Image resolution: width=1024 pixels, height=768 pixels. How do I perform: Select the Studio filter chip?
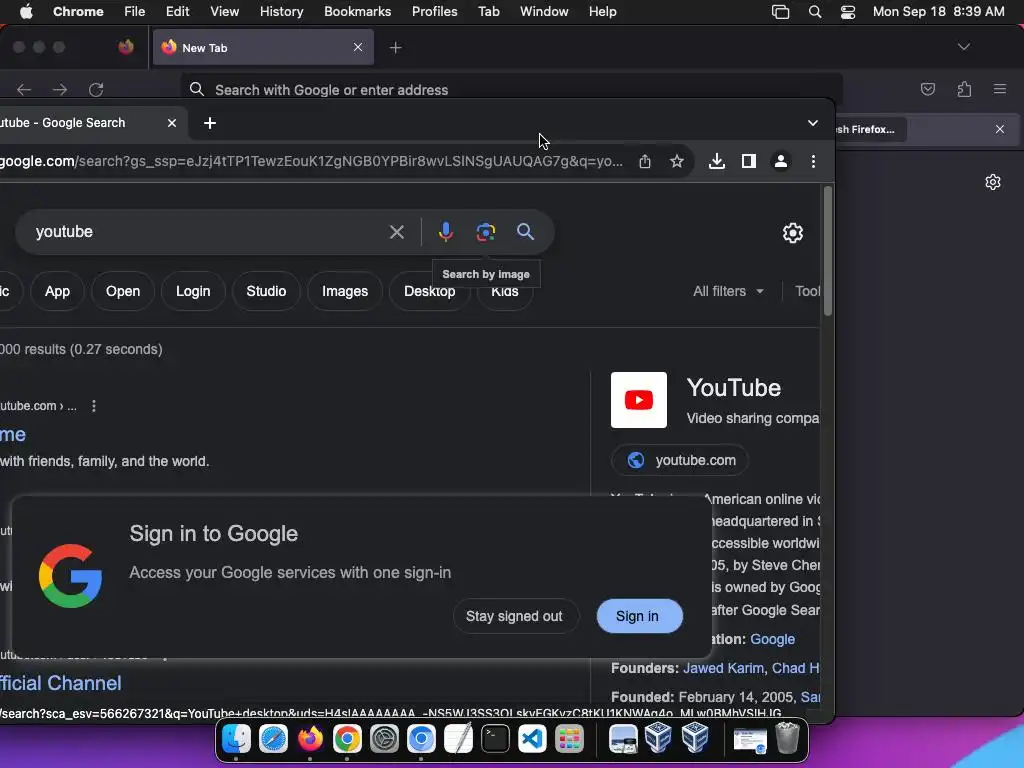pyautogui.click(x=266, y=291)
